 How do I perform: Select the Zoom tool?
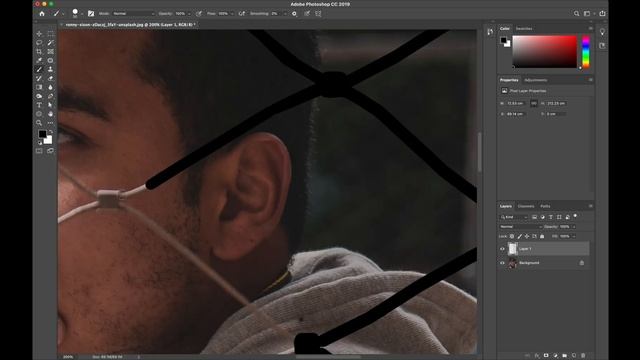[x=39, y=123]
